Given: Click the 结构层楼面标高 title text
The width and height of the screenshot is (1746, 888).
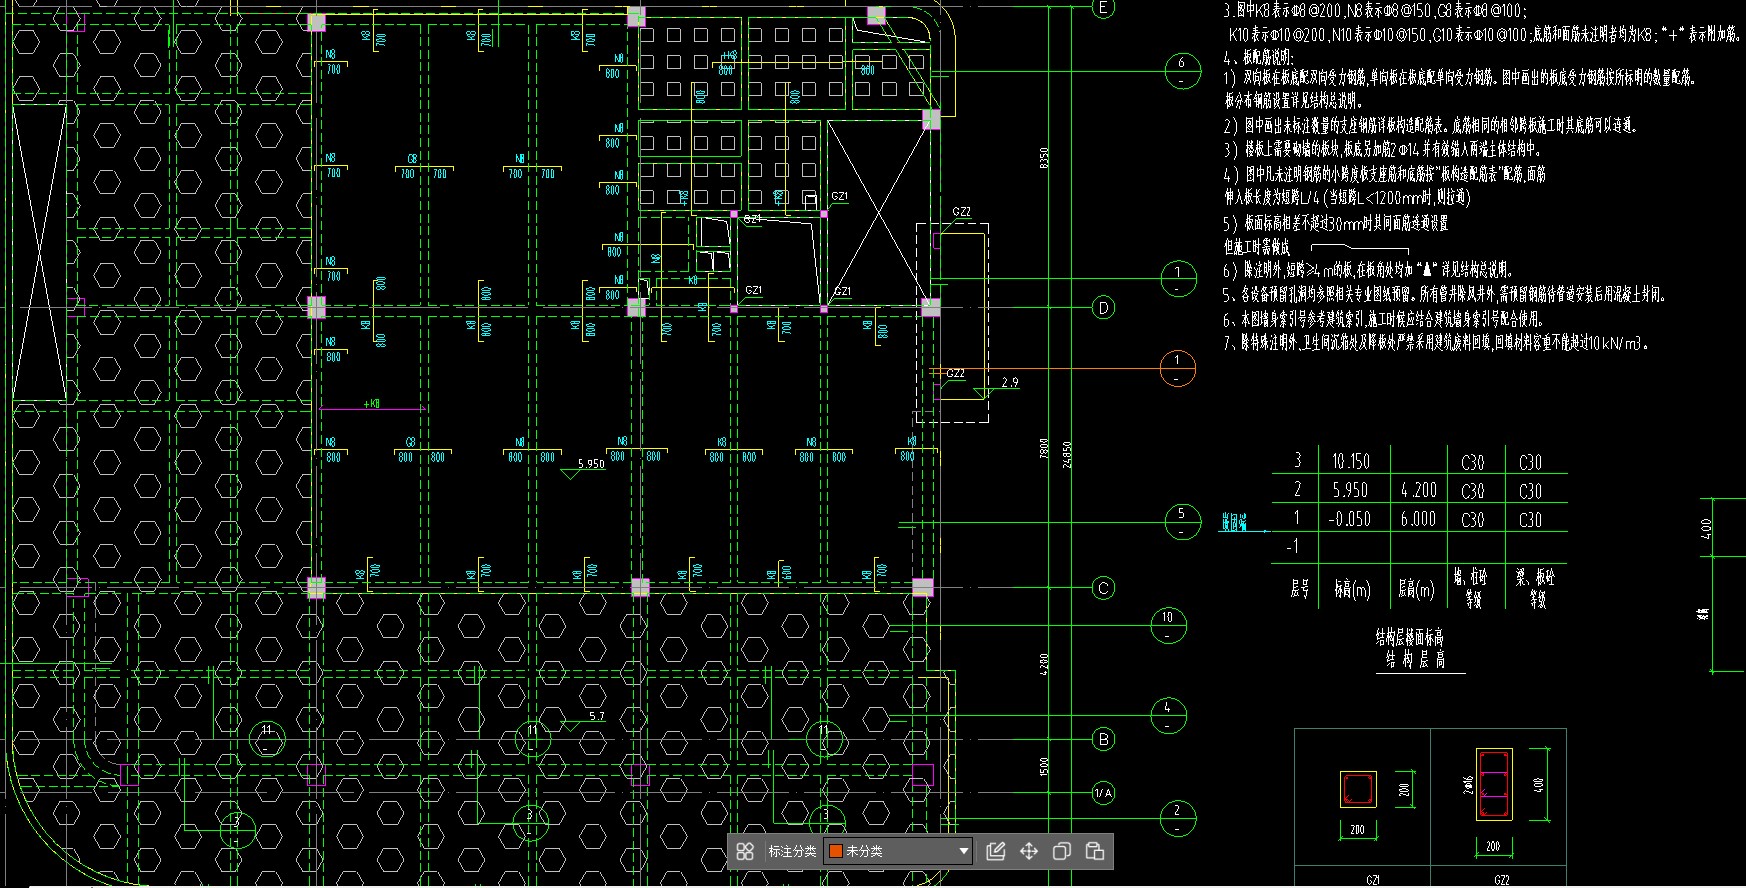Looking at the screenshot, I should (x=1409, y=637).
